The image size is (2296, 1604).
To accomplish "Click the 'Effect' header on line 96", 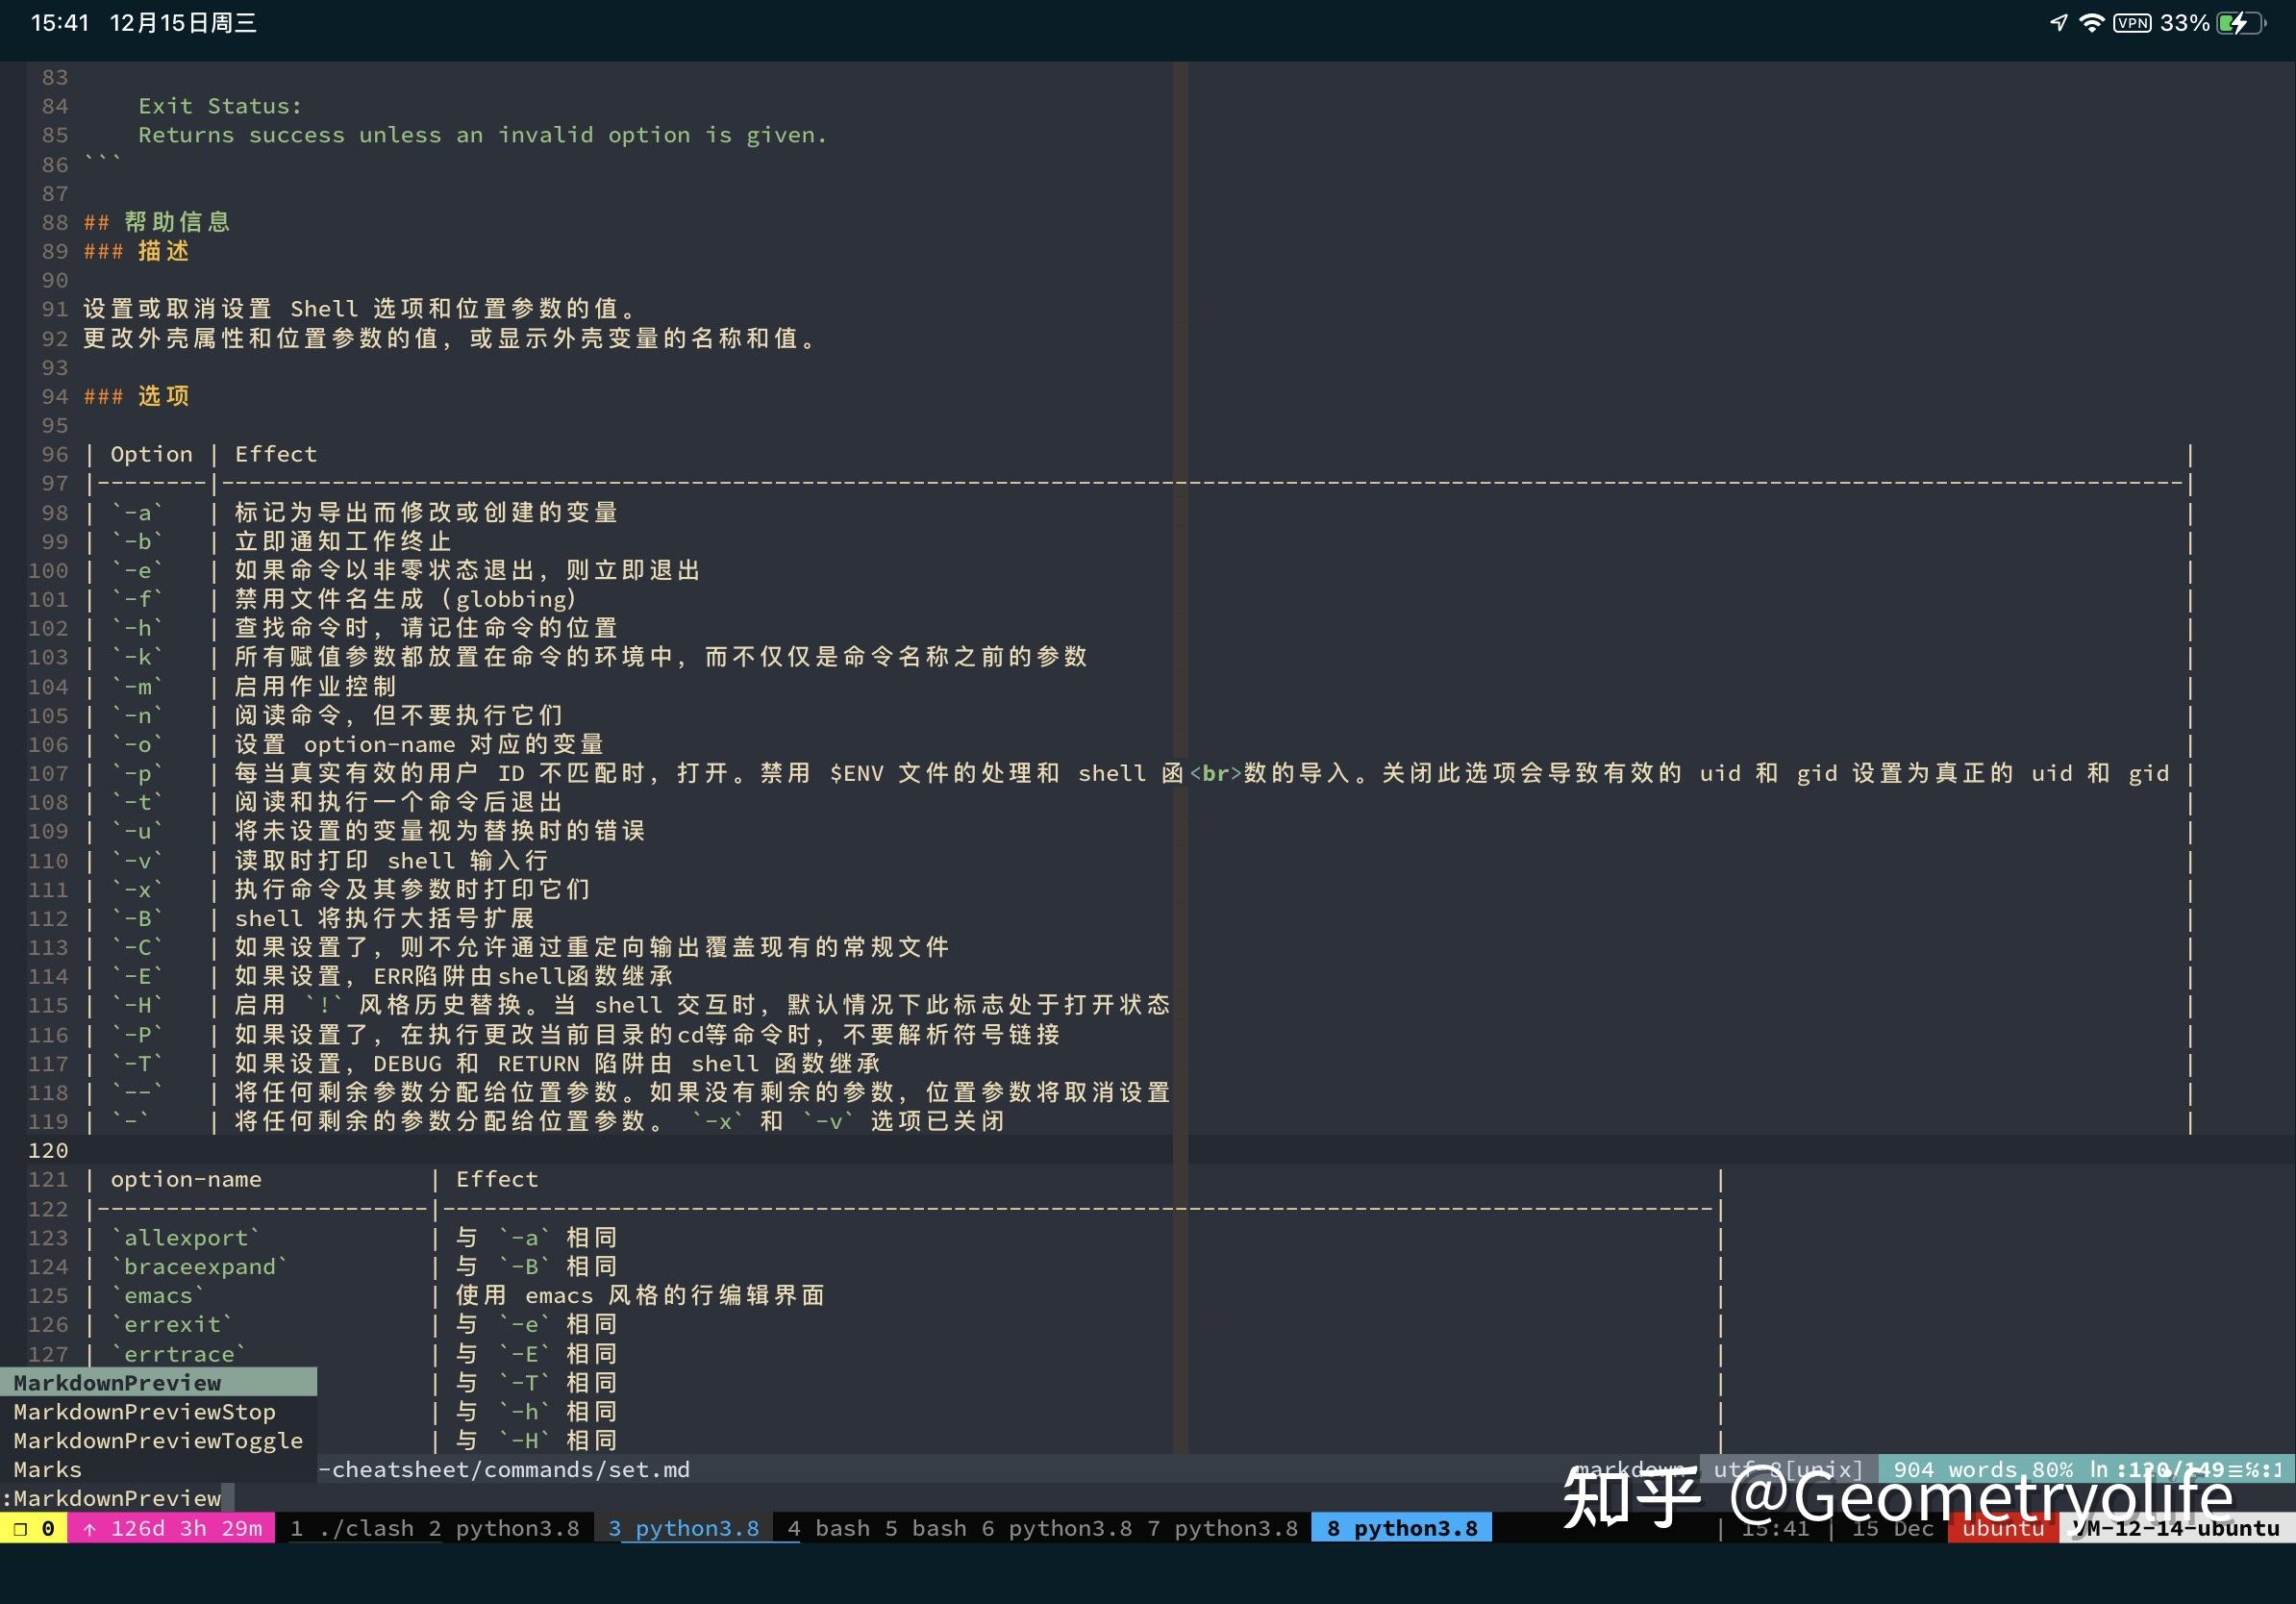I will pos(276,454).
